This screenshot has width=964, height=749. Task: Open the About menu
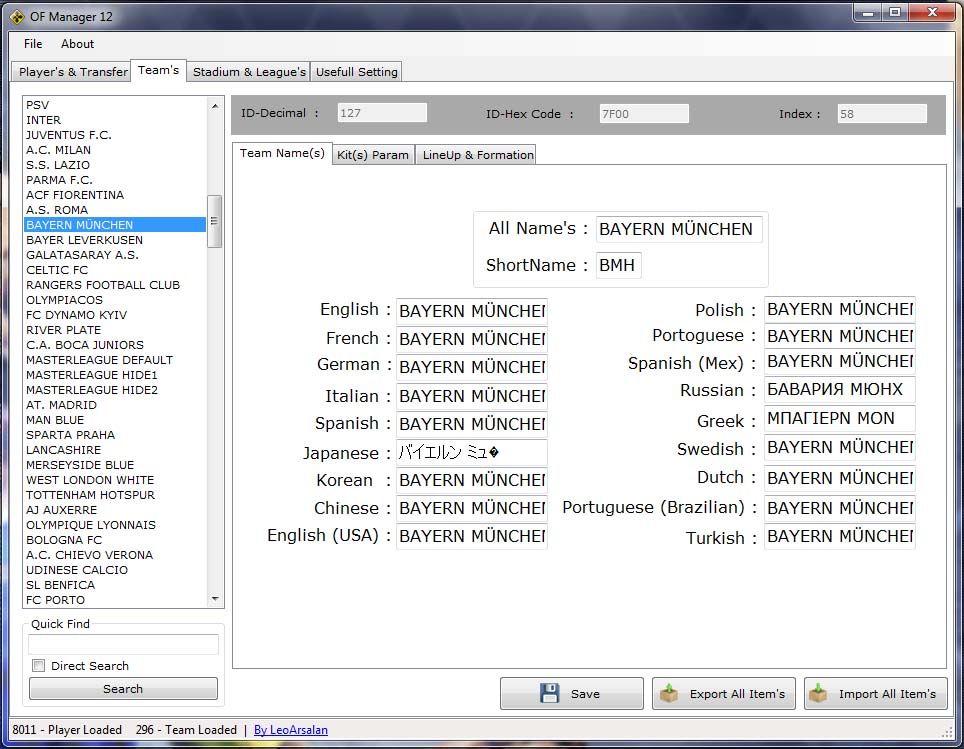tap(77, 44)
